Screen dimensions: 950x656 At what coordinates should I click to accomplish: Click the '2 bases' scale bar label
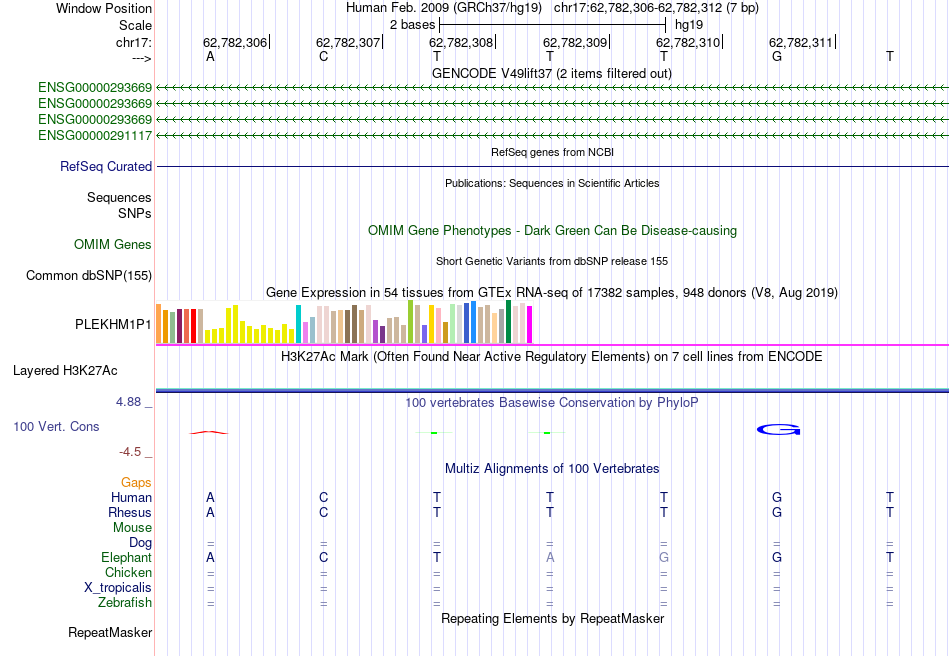pos(412,25)
